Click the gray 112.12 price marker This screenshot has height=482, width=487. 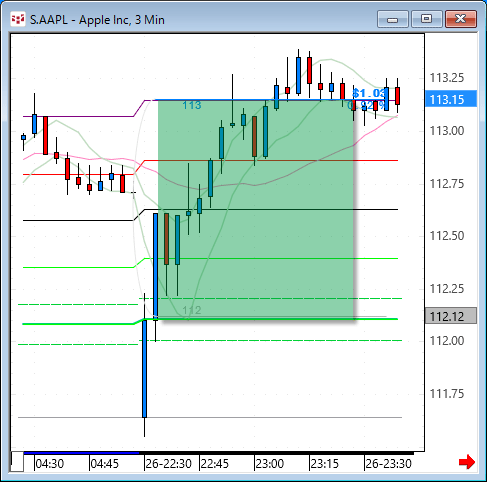[x=451, y=316]
